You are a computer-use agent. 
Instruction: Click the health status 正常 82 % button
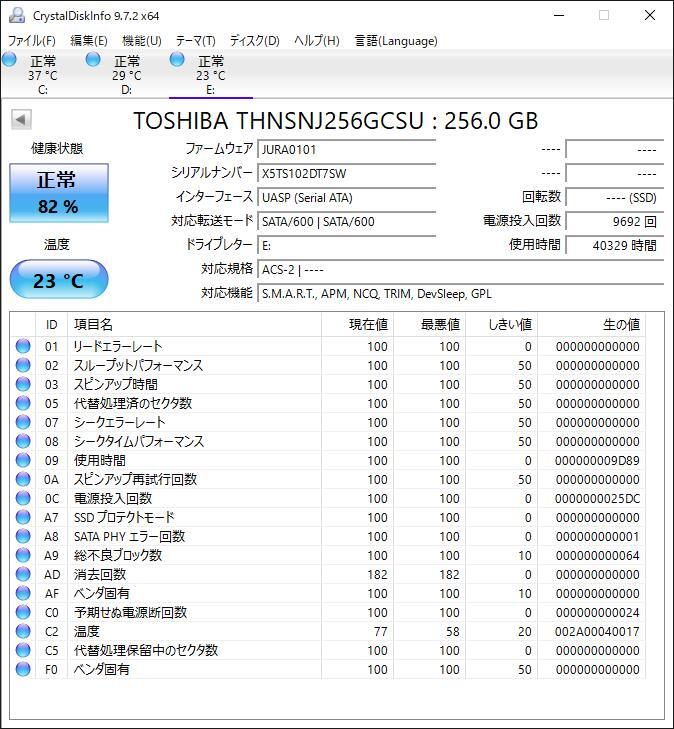(x=59, y=193)
